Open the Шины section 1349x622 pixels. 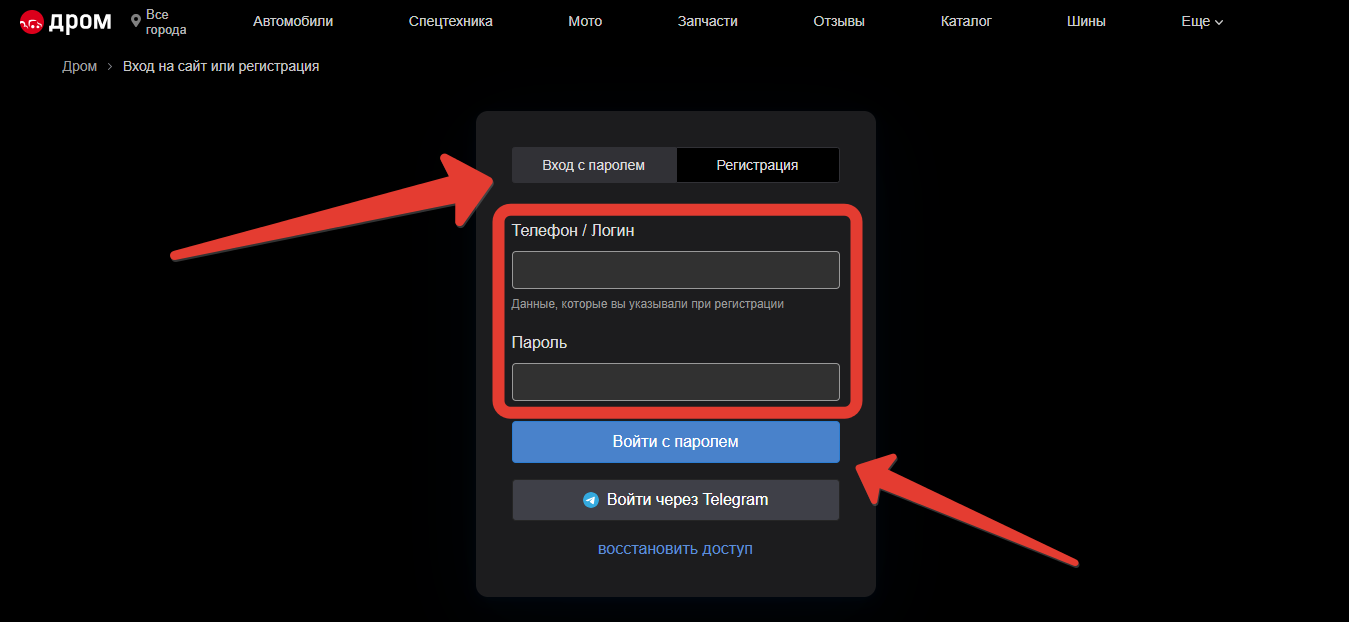pyautogui.click(x=1086, y=21)
